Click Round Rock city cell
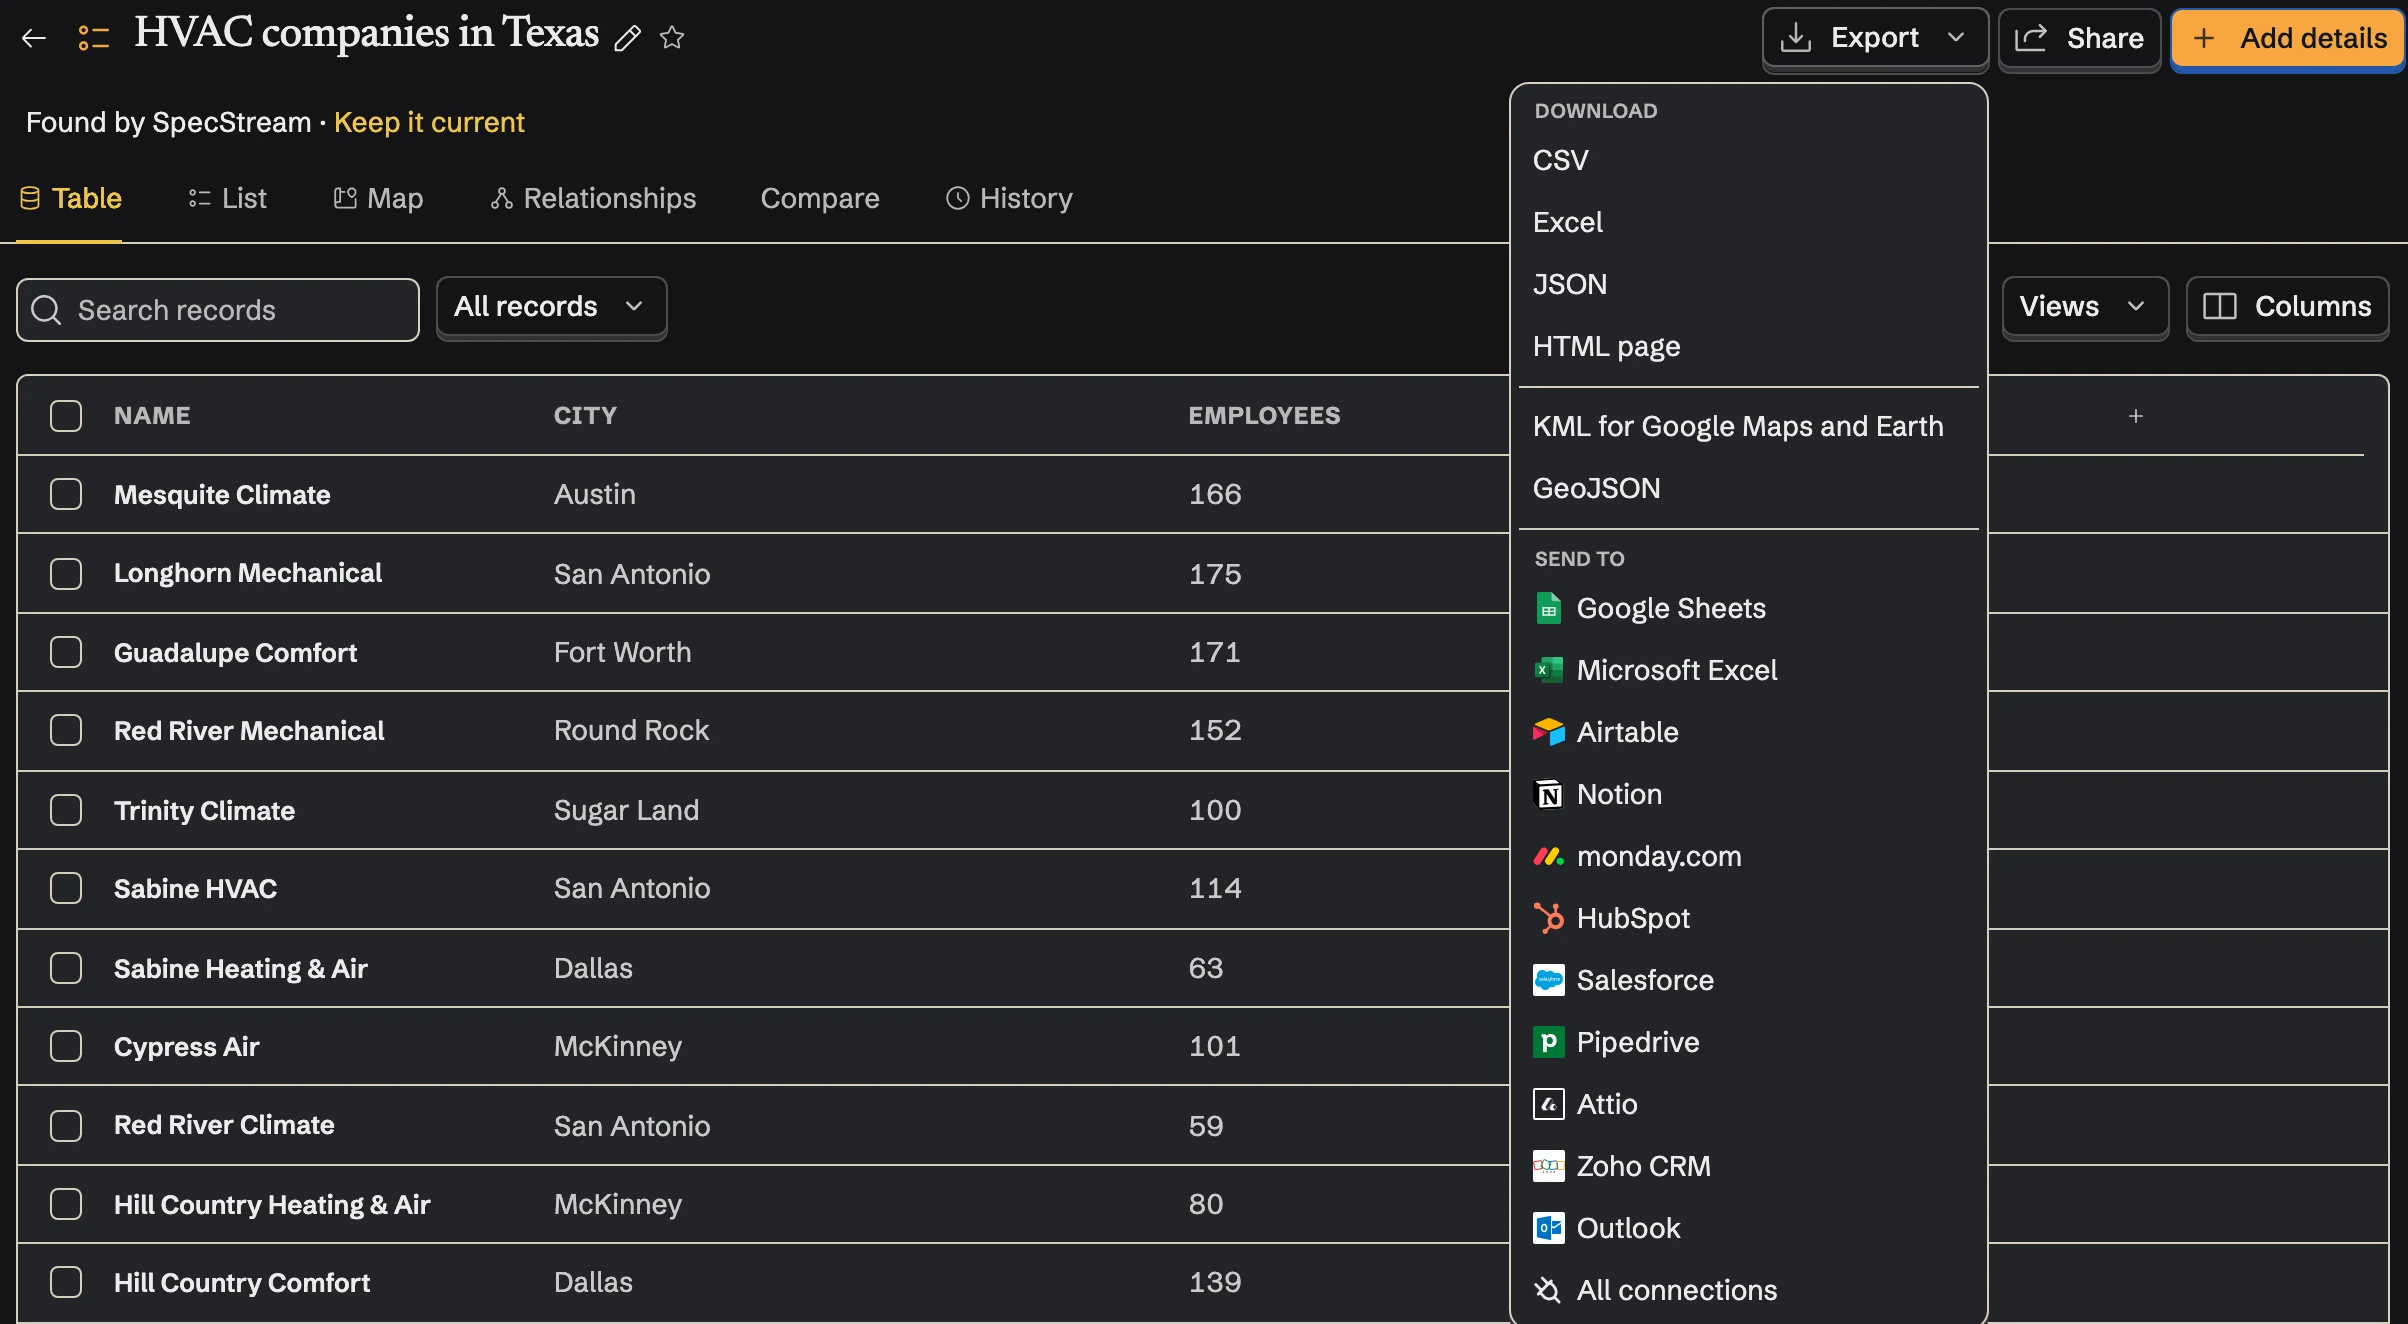The height and width of the screenshot is (1324, 2408). (x=631, y=730)
